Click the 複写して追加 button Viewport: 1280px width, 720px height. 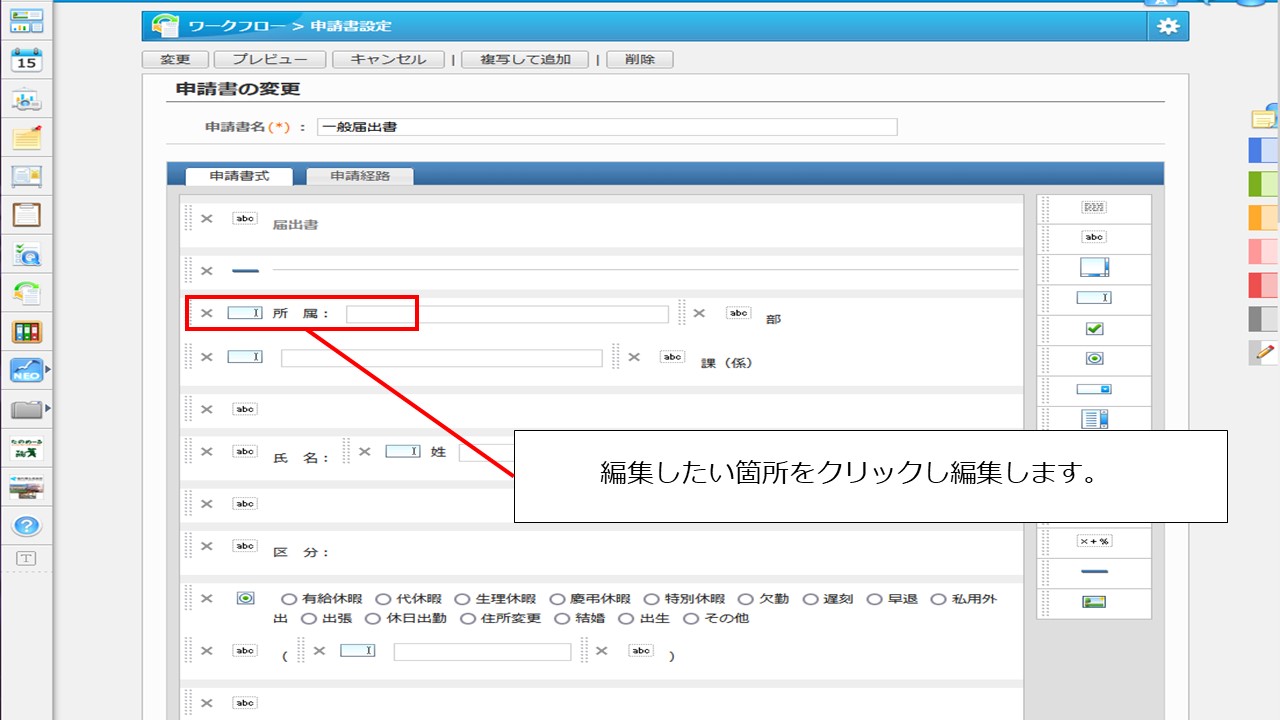tap(525, 60)
